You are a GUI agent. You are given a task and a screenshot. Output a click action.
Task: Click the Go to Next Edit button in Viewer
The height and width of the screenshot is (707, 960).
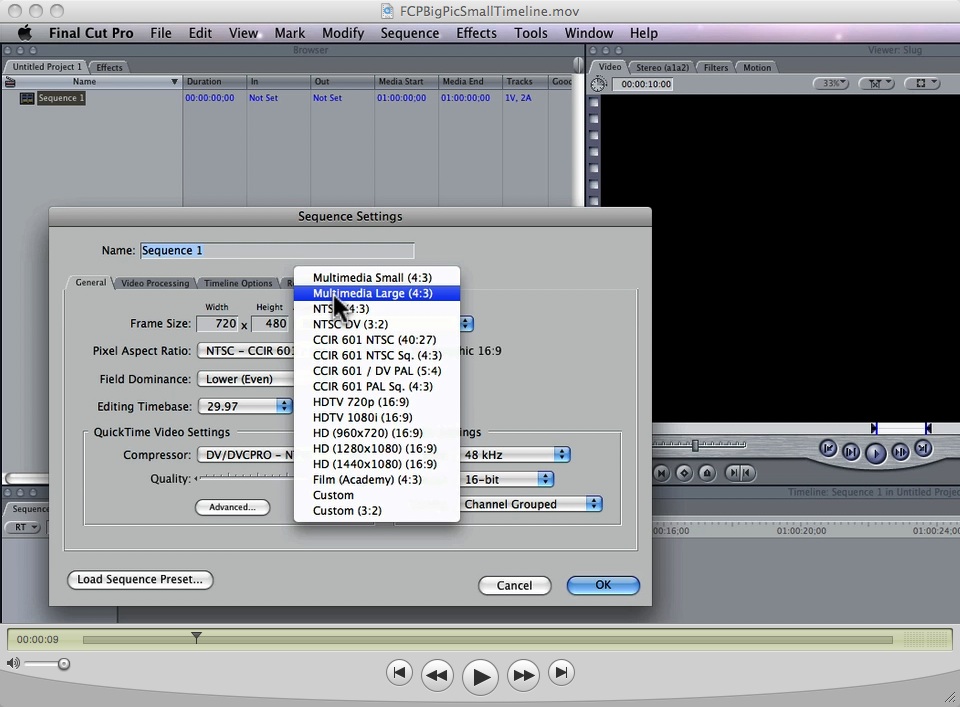tap(923, 449)
